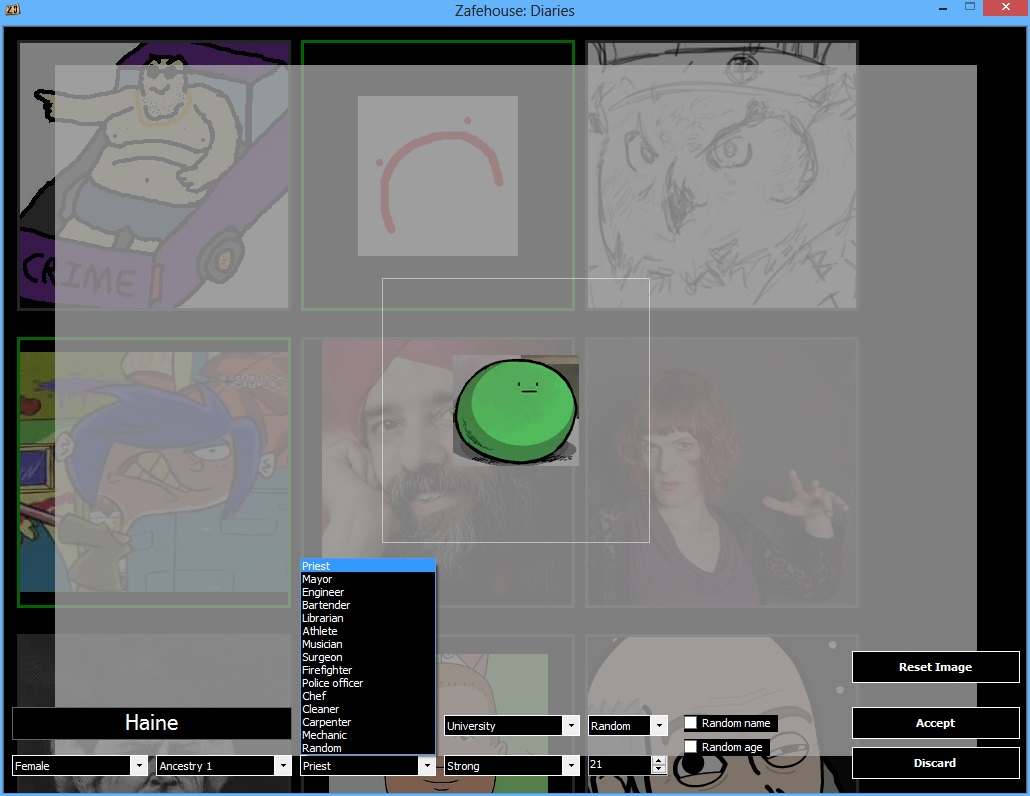The image size is (1030, 796).
Task: Select the shirtless man crime car portrait
Action: [154, 175]
